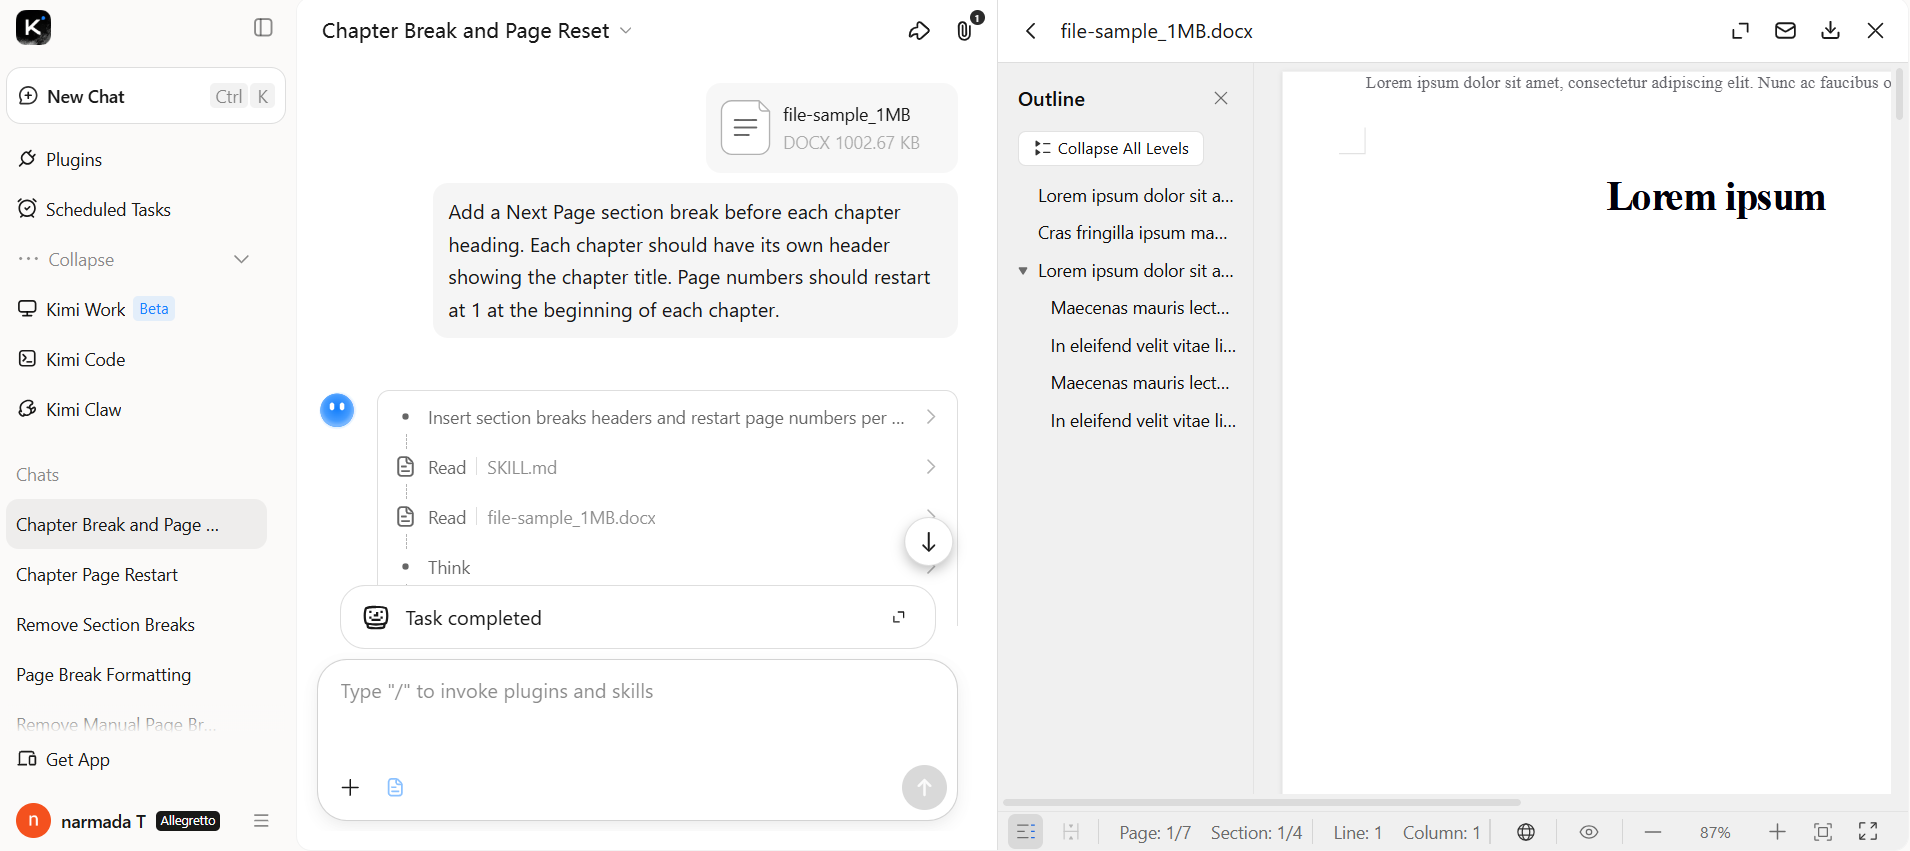The image size is (1910, 851).
Task: Close the Outline pane
Action: coord(1221,98)
